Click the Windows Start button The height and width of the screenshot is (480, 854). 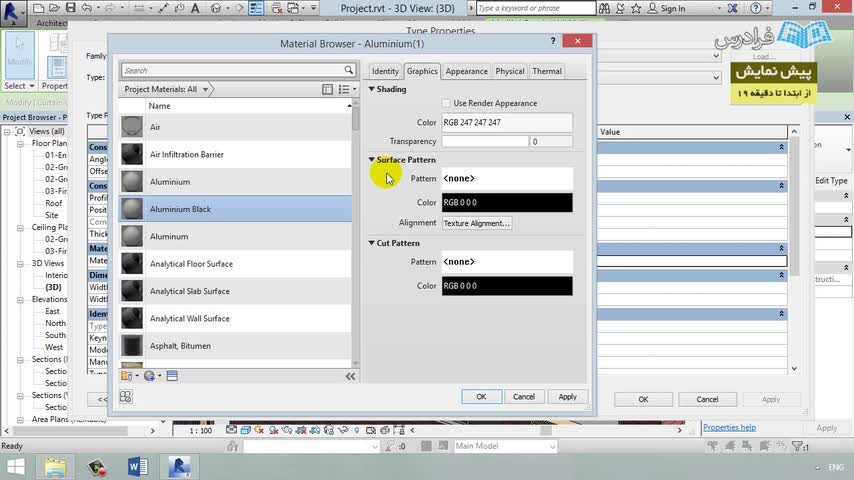coord(15,467)
